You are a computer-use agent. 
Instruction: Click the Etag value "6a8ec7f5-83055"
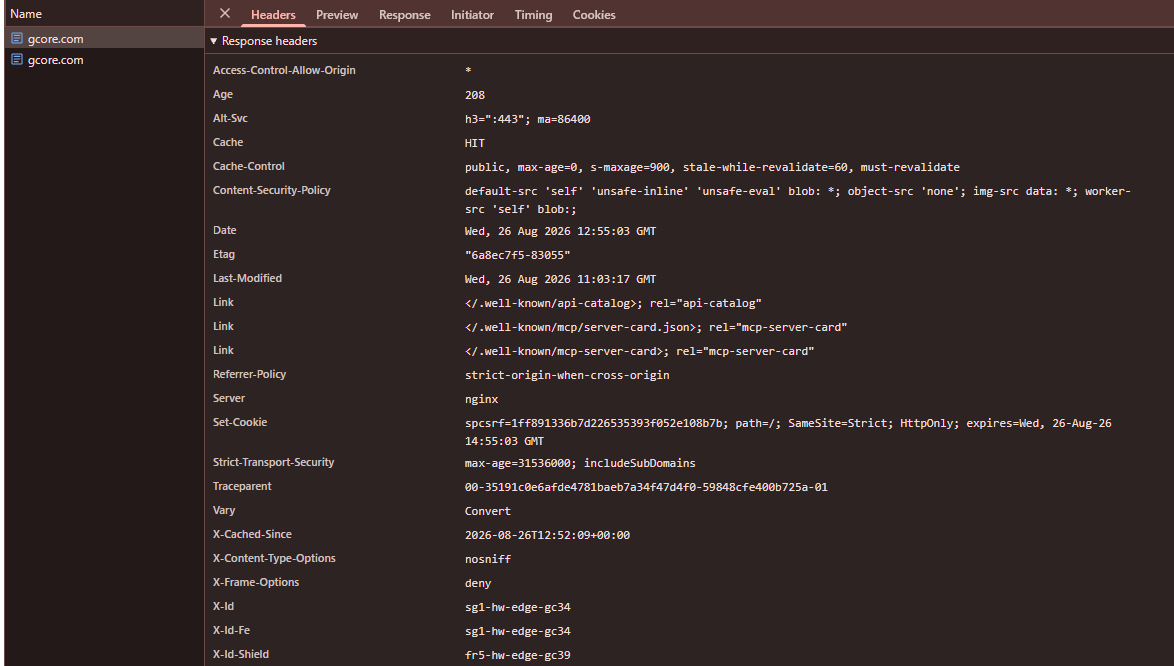(517, 255)
